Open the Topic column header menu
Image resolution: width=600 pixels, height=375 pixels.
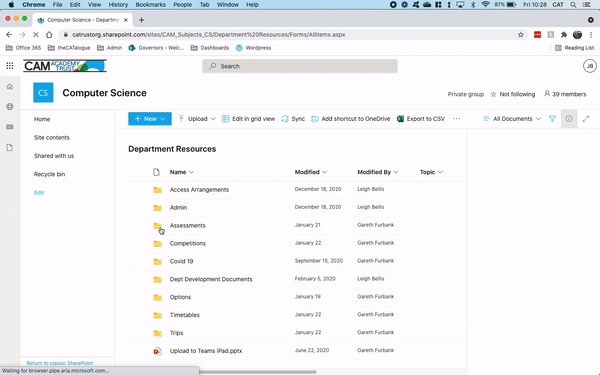(431, 172)
